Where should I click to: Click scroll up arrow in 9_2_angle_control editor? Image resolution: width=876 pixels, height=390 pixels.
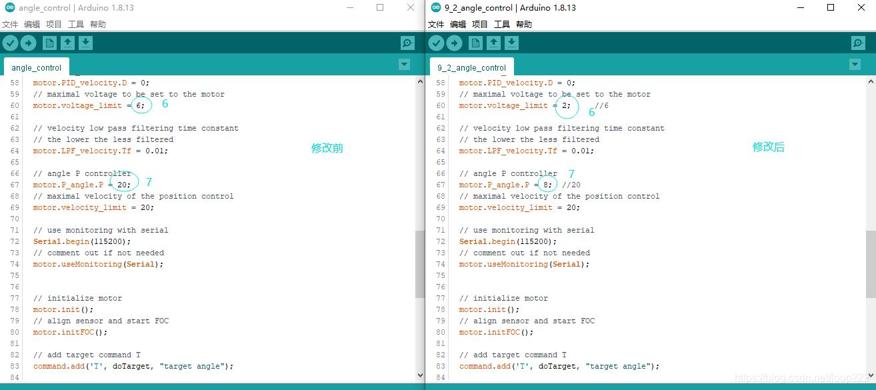coord(871,82)
